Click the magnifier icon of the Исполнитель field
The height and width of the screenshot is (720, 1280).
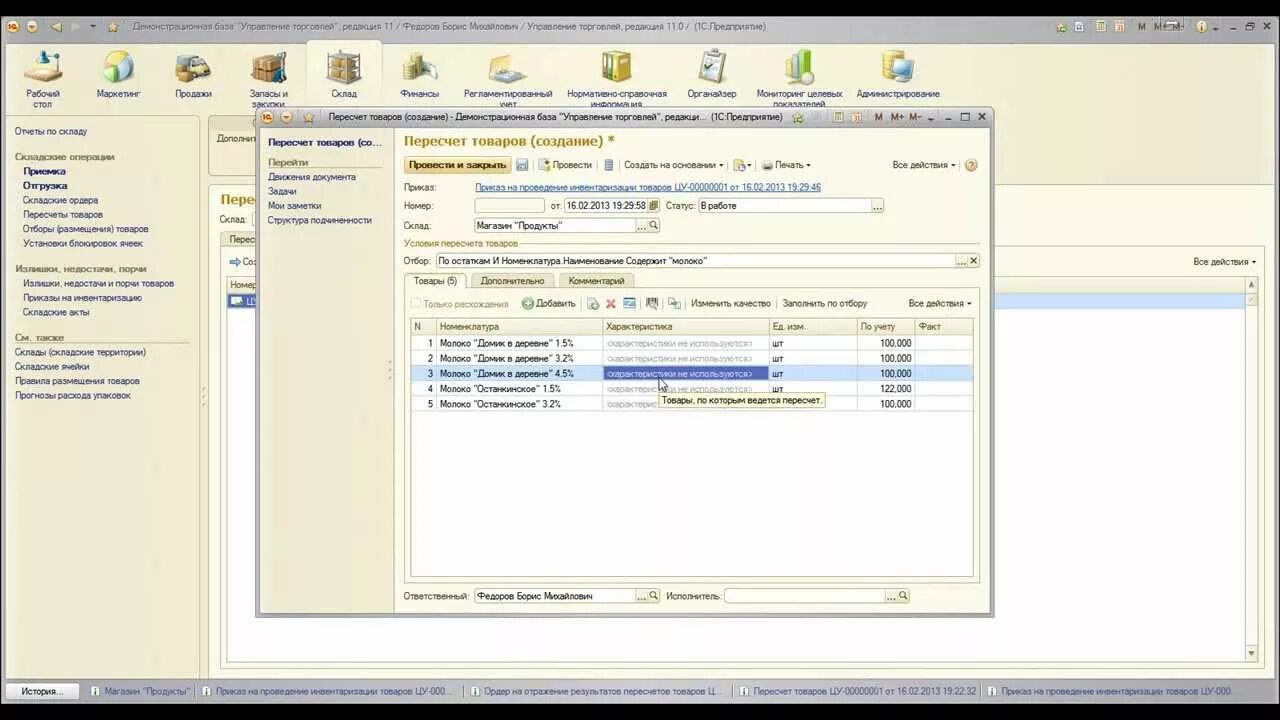(903, 596)
